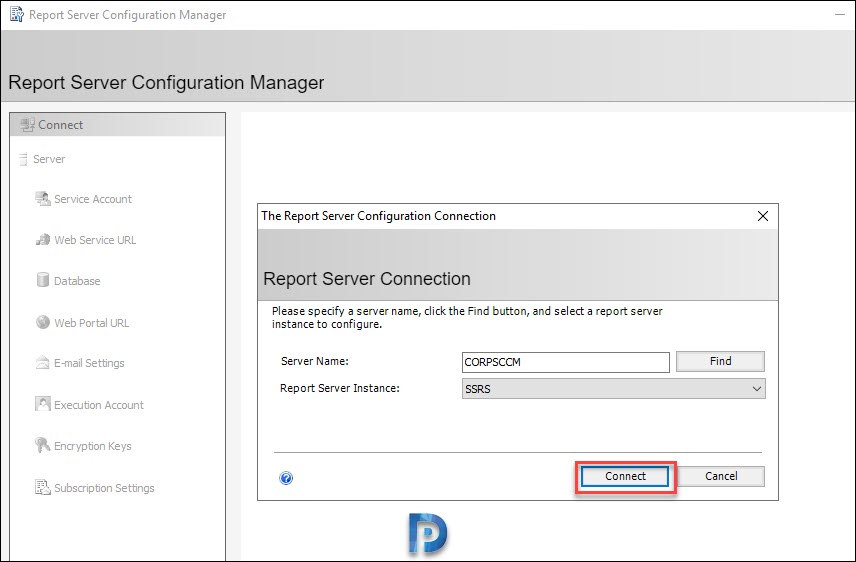
Task: Click the Connect button in the dialog
Action: click(625, 476)
